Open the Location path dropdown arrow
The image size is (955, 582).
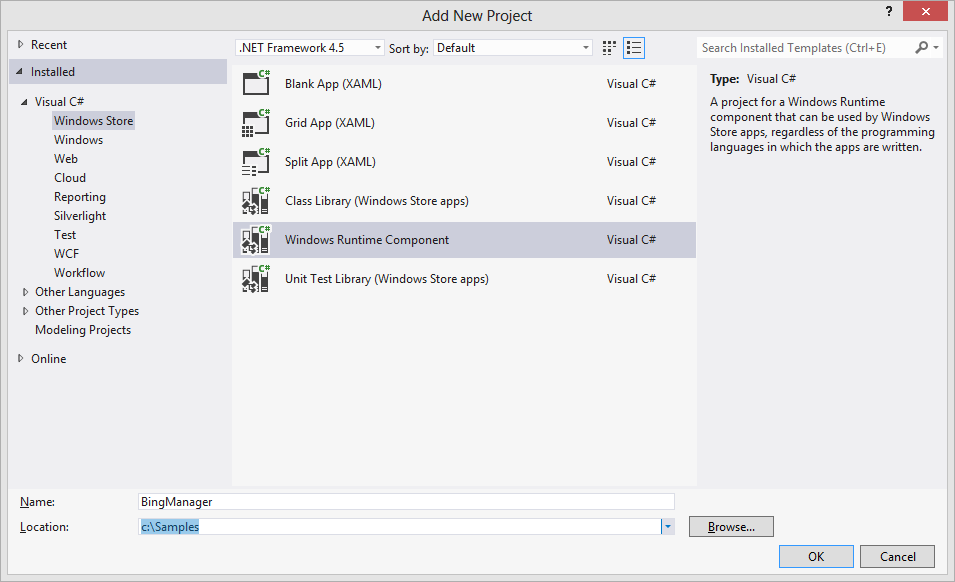(x=667, y=527)
